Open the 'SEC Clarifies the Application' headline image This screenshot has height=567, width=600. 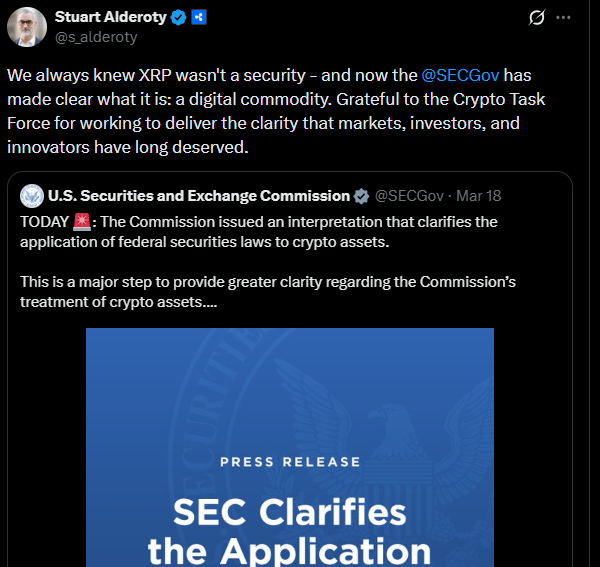point(289,532)
